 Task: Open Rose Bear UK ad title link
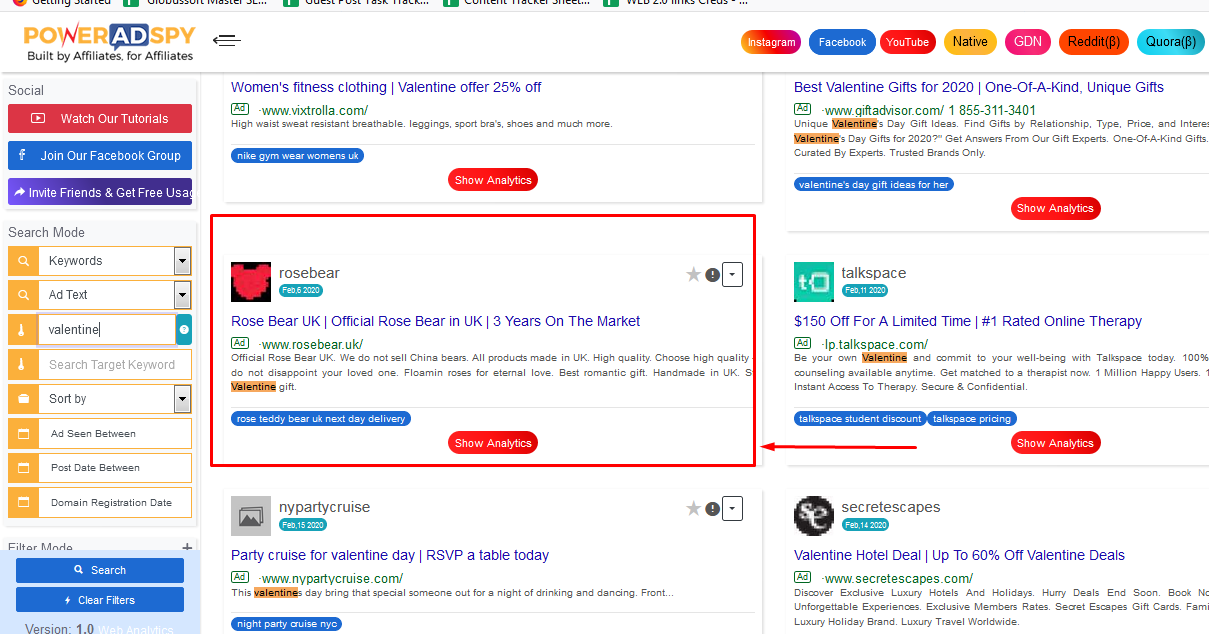coord(436,321)
